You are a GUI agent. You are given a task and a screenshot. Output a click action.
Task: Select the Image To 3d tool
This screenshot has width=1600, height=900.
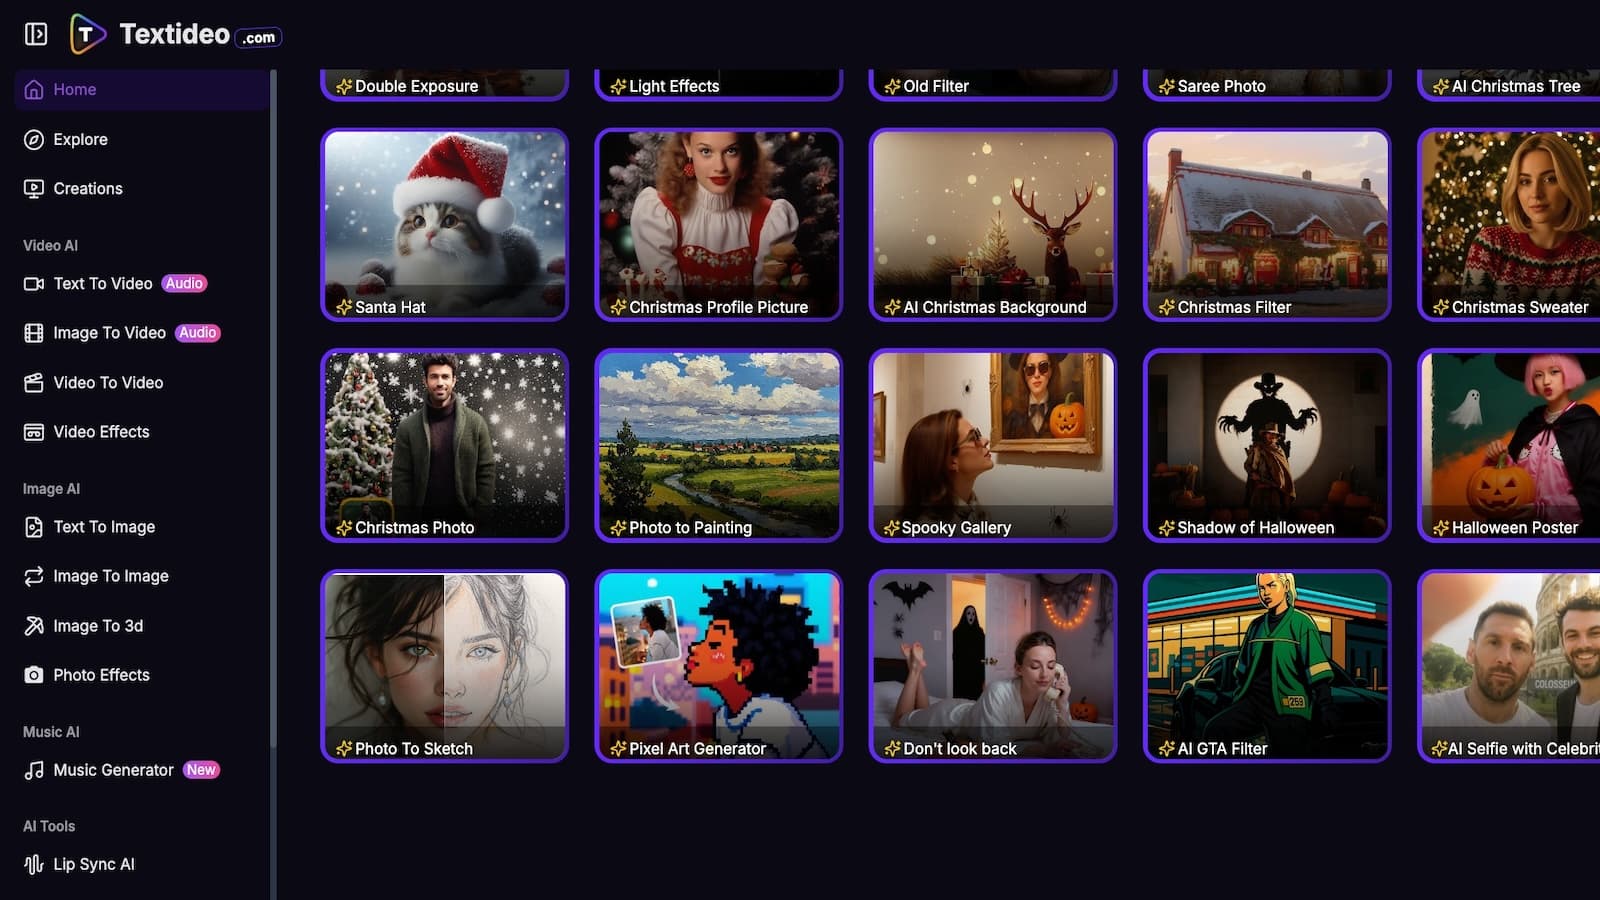[103, 625]
